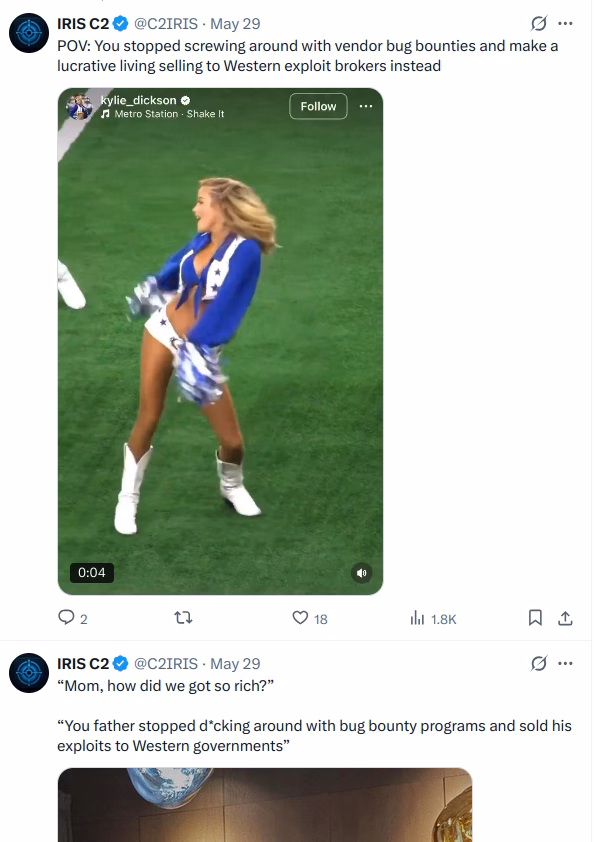Open @C2IRIS handle on first tweet
This screenshot has width=594, height=842.
166,24
